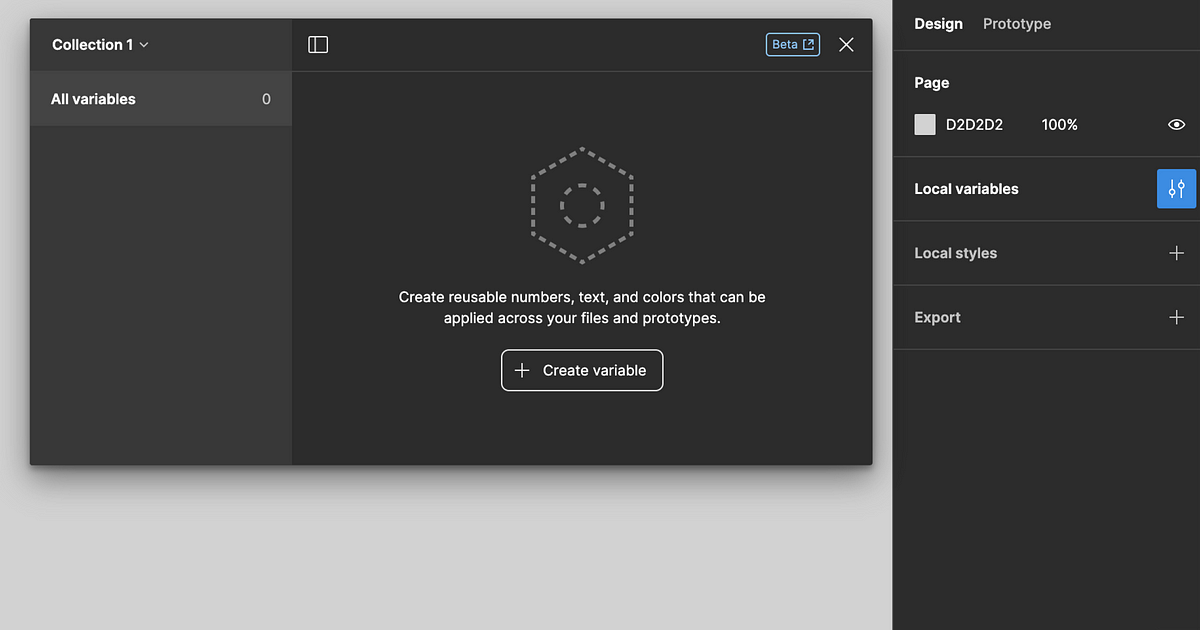Screen dimensions: 1200x630
Task: Click the plus icon next to Local styles
Action: tap(1176, 253)
